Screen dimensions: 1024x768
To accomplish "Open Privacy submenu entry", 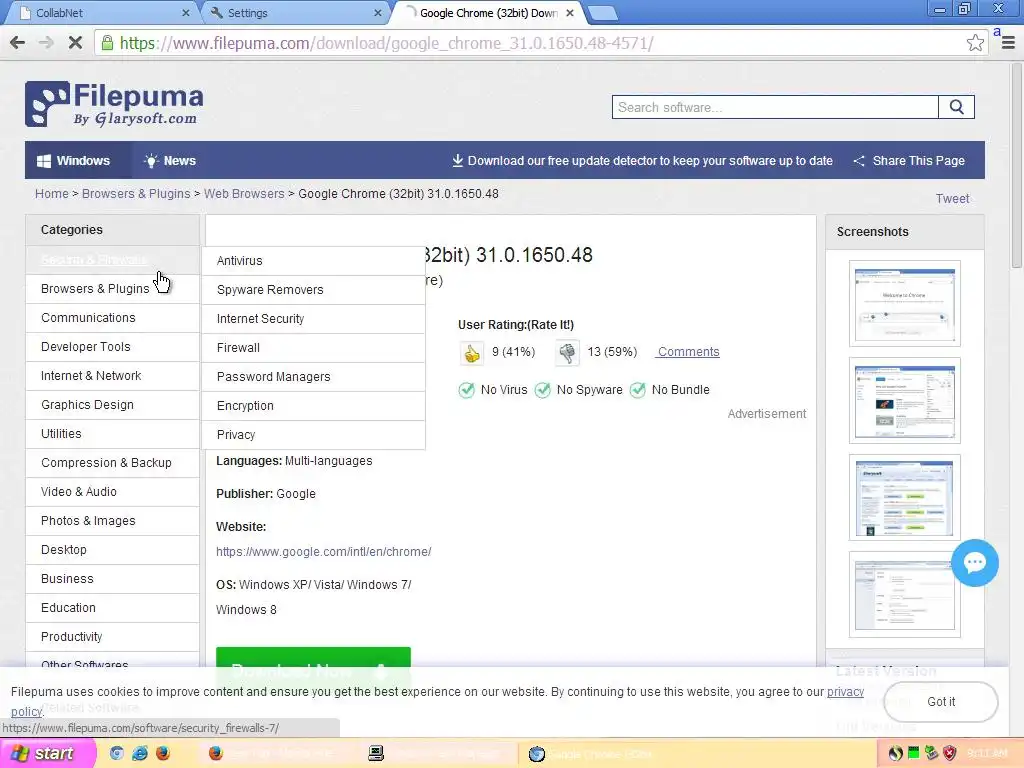I will point(313,435).
